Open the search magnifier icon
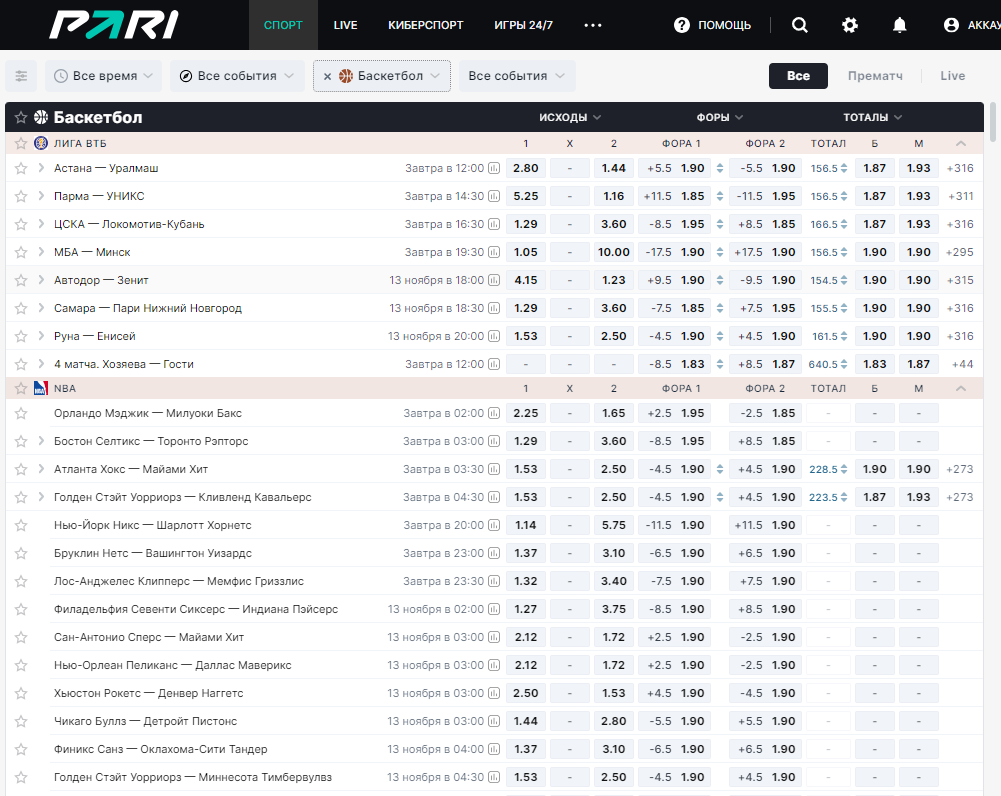Image resolution: width=1001 pixels, height=796 pixels. coord(799,25)
